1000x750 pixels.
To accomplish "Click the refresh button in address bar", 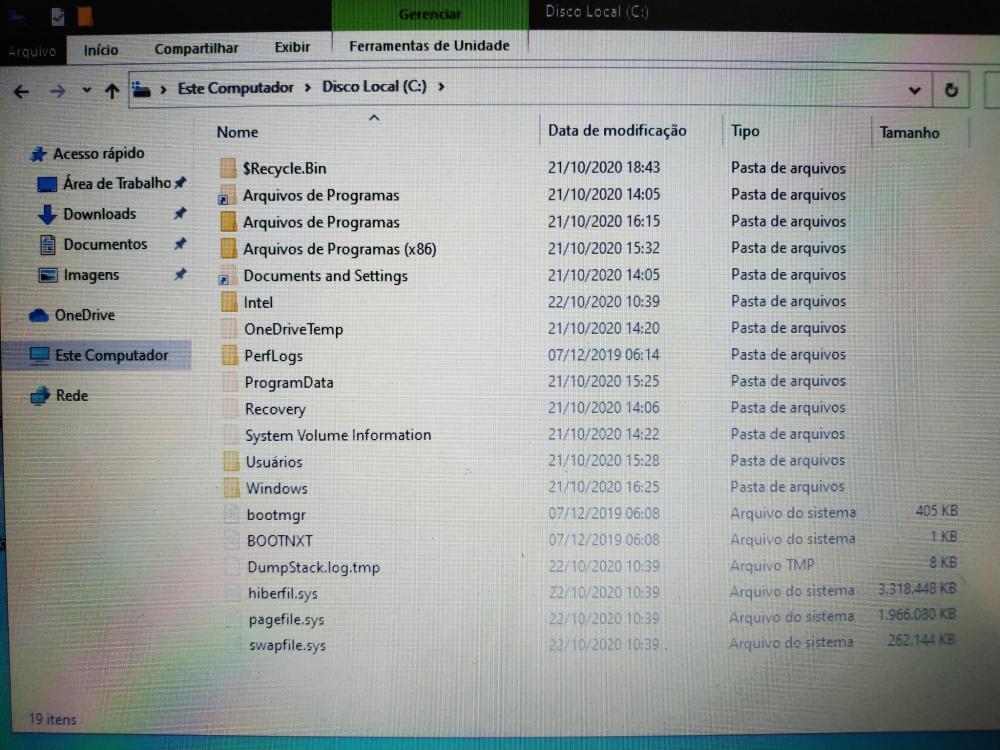I will [x=951, y=90].
